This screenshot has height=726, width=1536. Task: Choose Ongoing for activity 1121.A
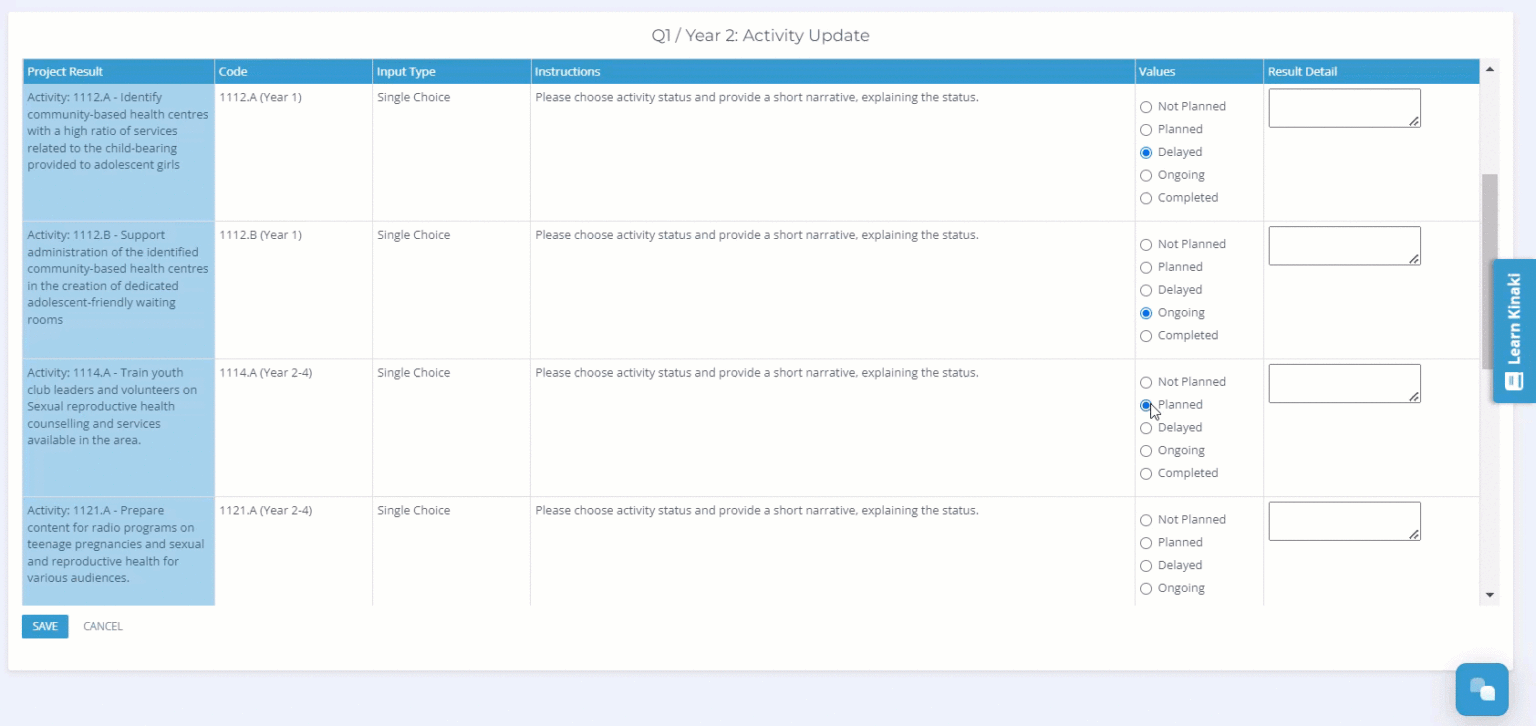1146,589
